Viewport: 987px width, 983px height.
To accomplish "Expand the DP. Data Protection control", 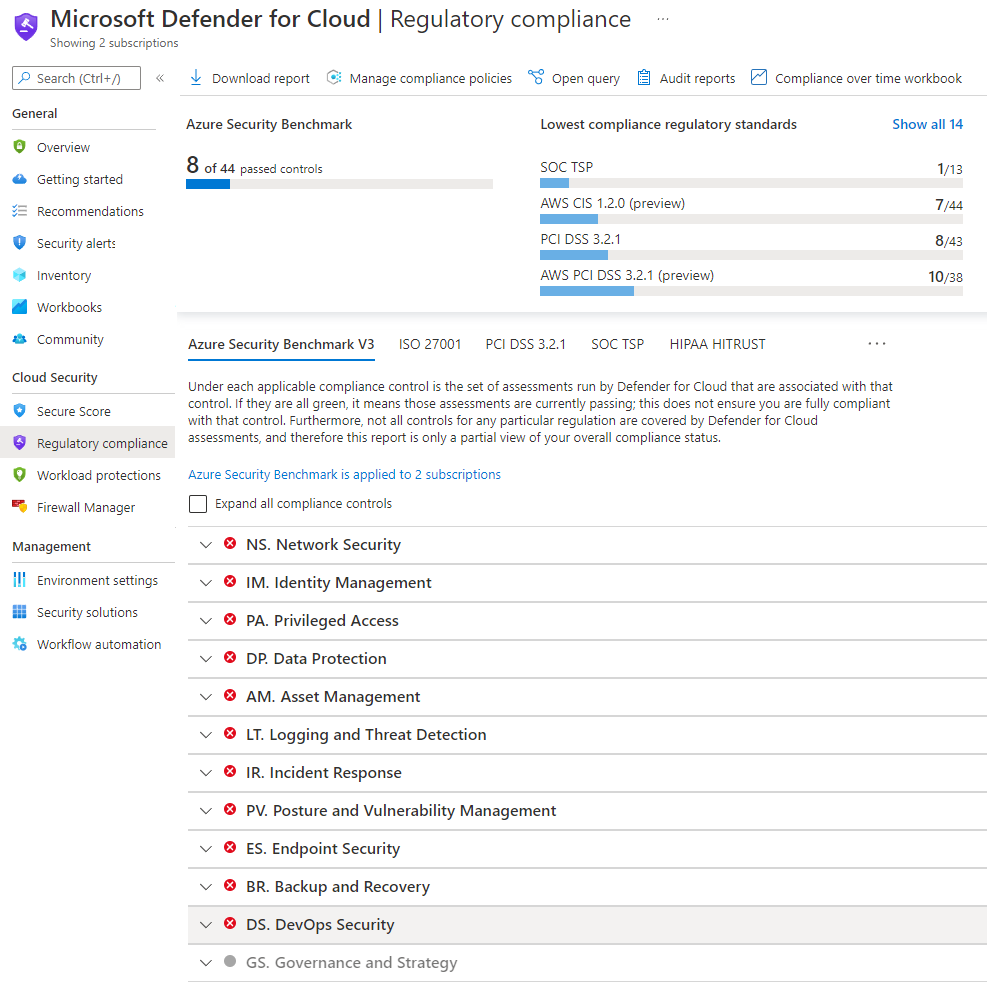I will [206, 658].
